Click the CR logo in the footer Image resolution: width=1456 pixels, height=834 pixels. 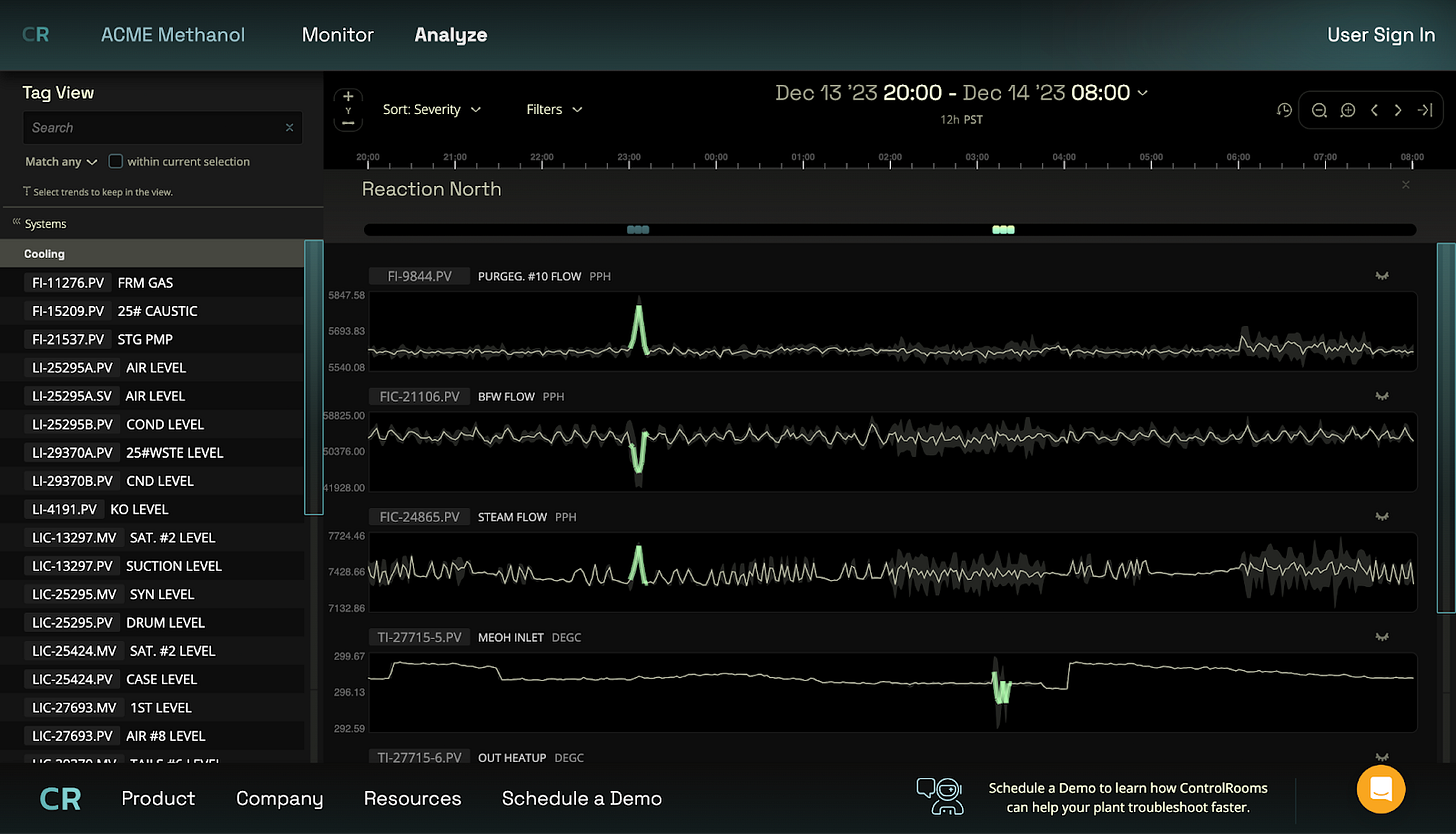[60, 798]
